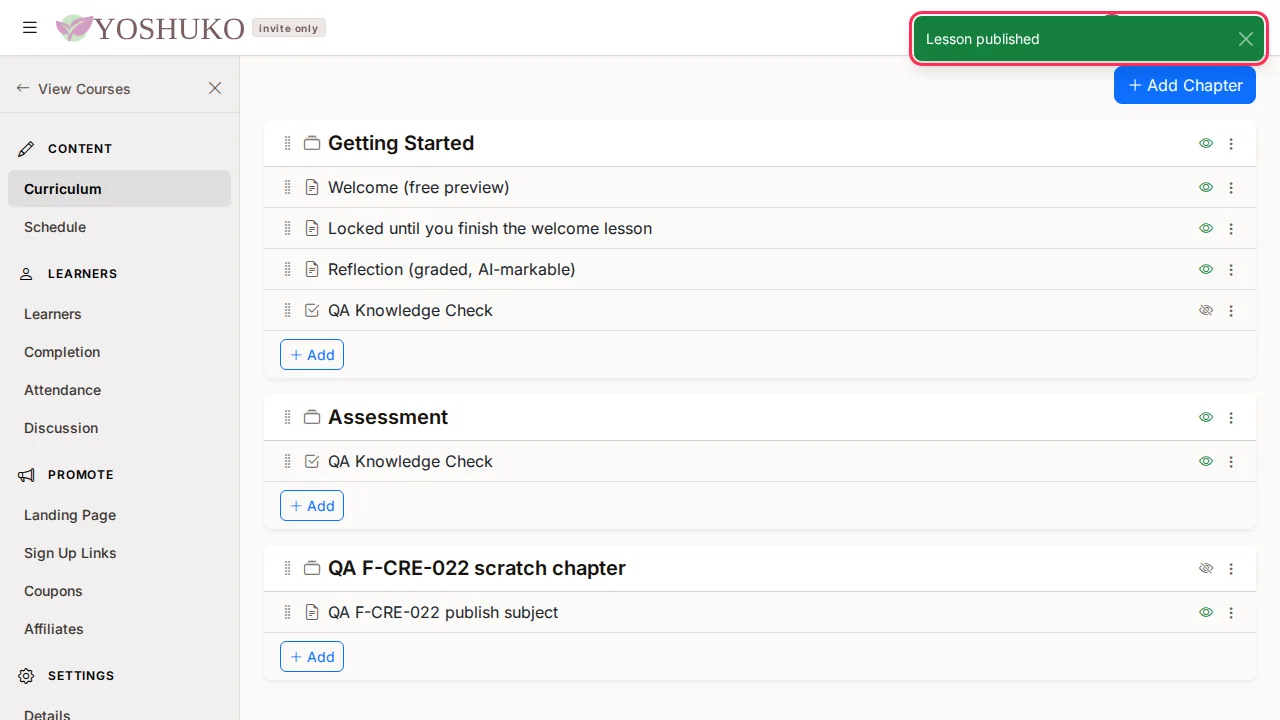Click the folder icon beside QA F-CRE-022 scratch chapter
The height and width of the screenshot is (720, 1280).
click(x=312, y=568)
